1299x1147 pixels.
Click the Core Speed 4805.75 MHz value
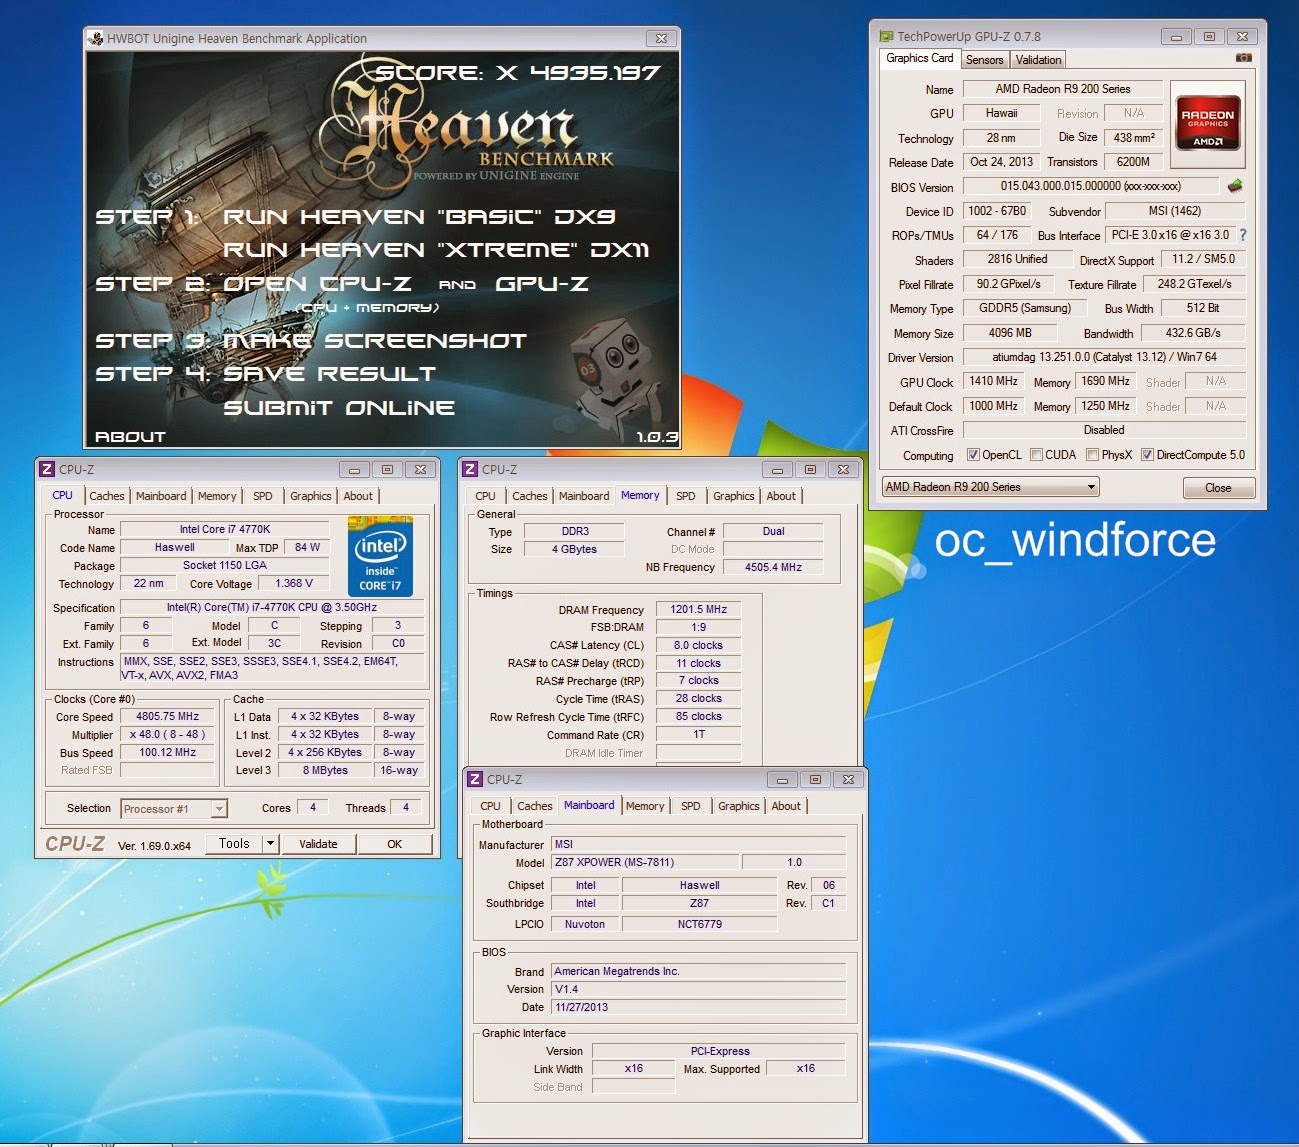pos(168,717)
